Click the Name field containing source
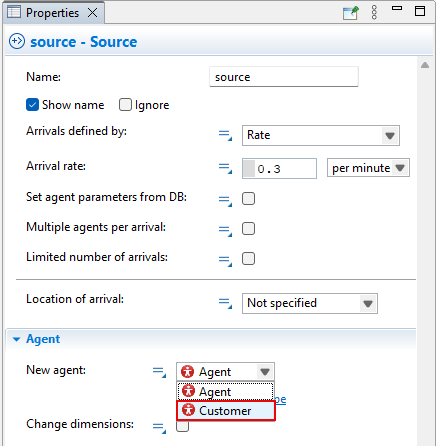 tap(284, 77)
